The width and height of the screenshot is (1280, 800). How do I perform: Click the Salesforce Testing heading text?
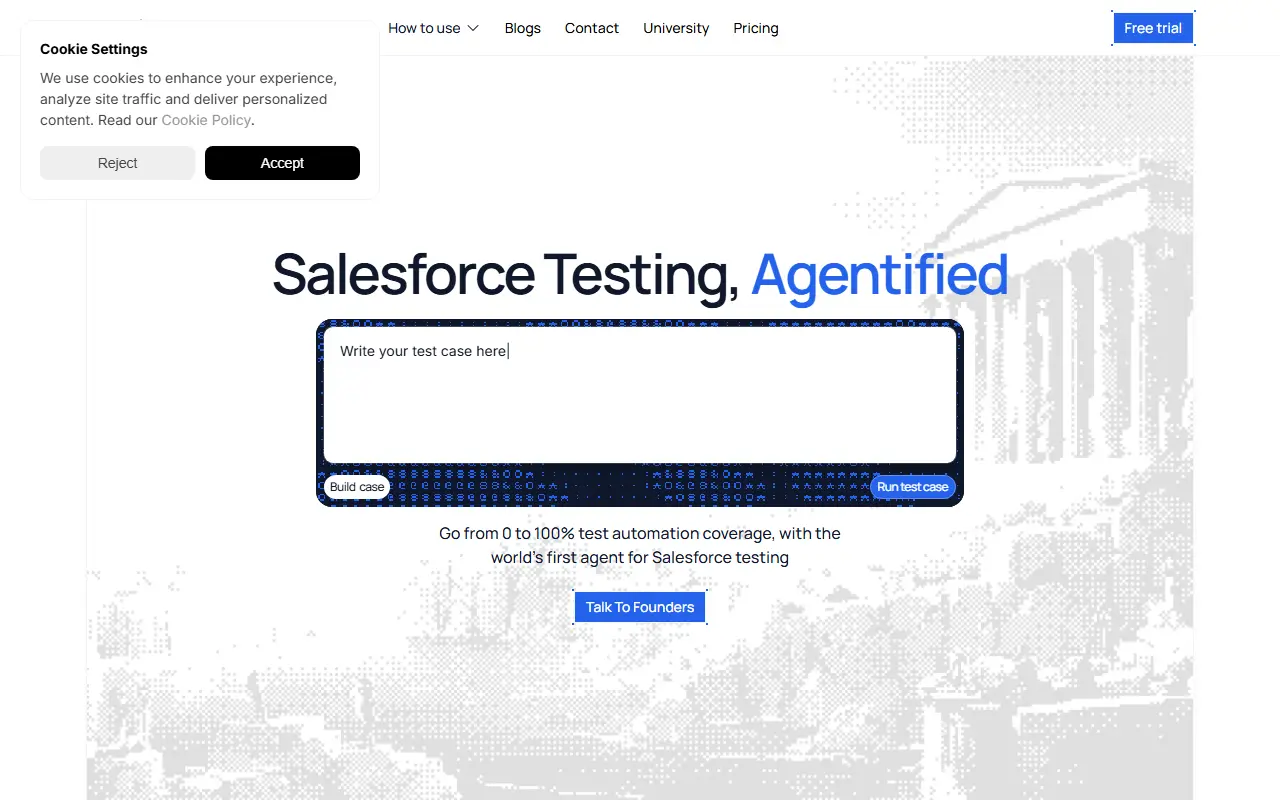coord(505,275)
